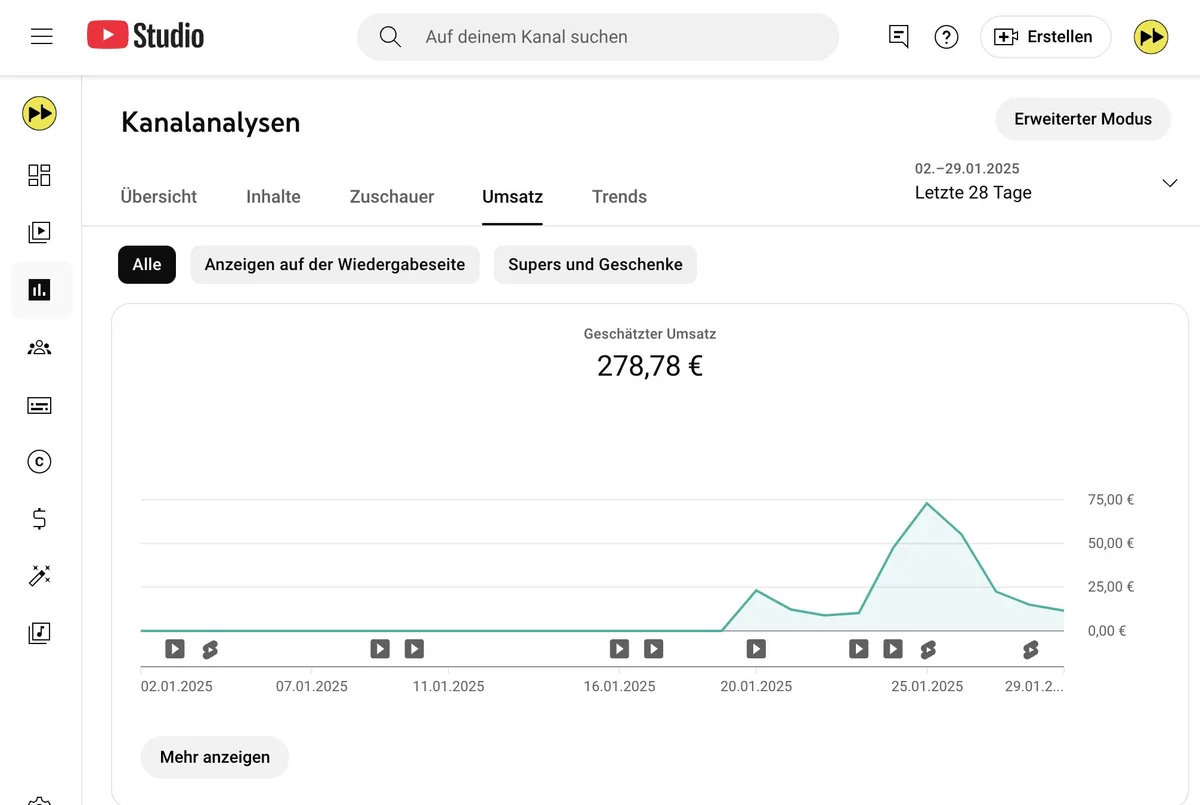Click last Shorts marker near 29.01
Image resolution: width=1200 pixels, height=805 pixels.
[1030, 650]
